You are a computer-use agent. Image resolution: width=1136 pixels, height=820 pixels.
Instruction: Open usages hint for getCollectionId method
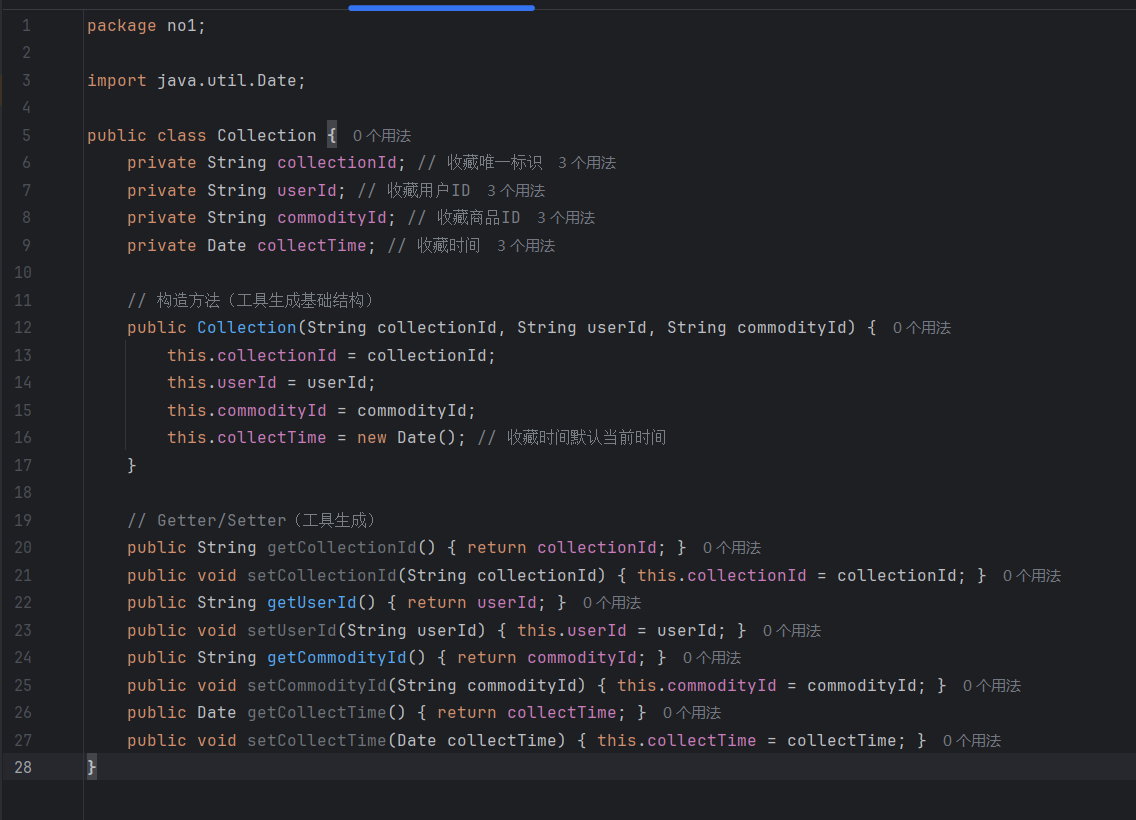(x=732, y=548)
